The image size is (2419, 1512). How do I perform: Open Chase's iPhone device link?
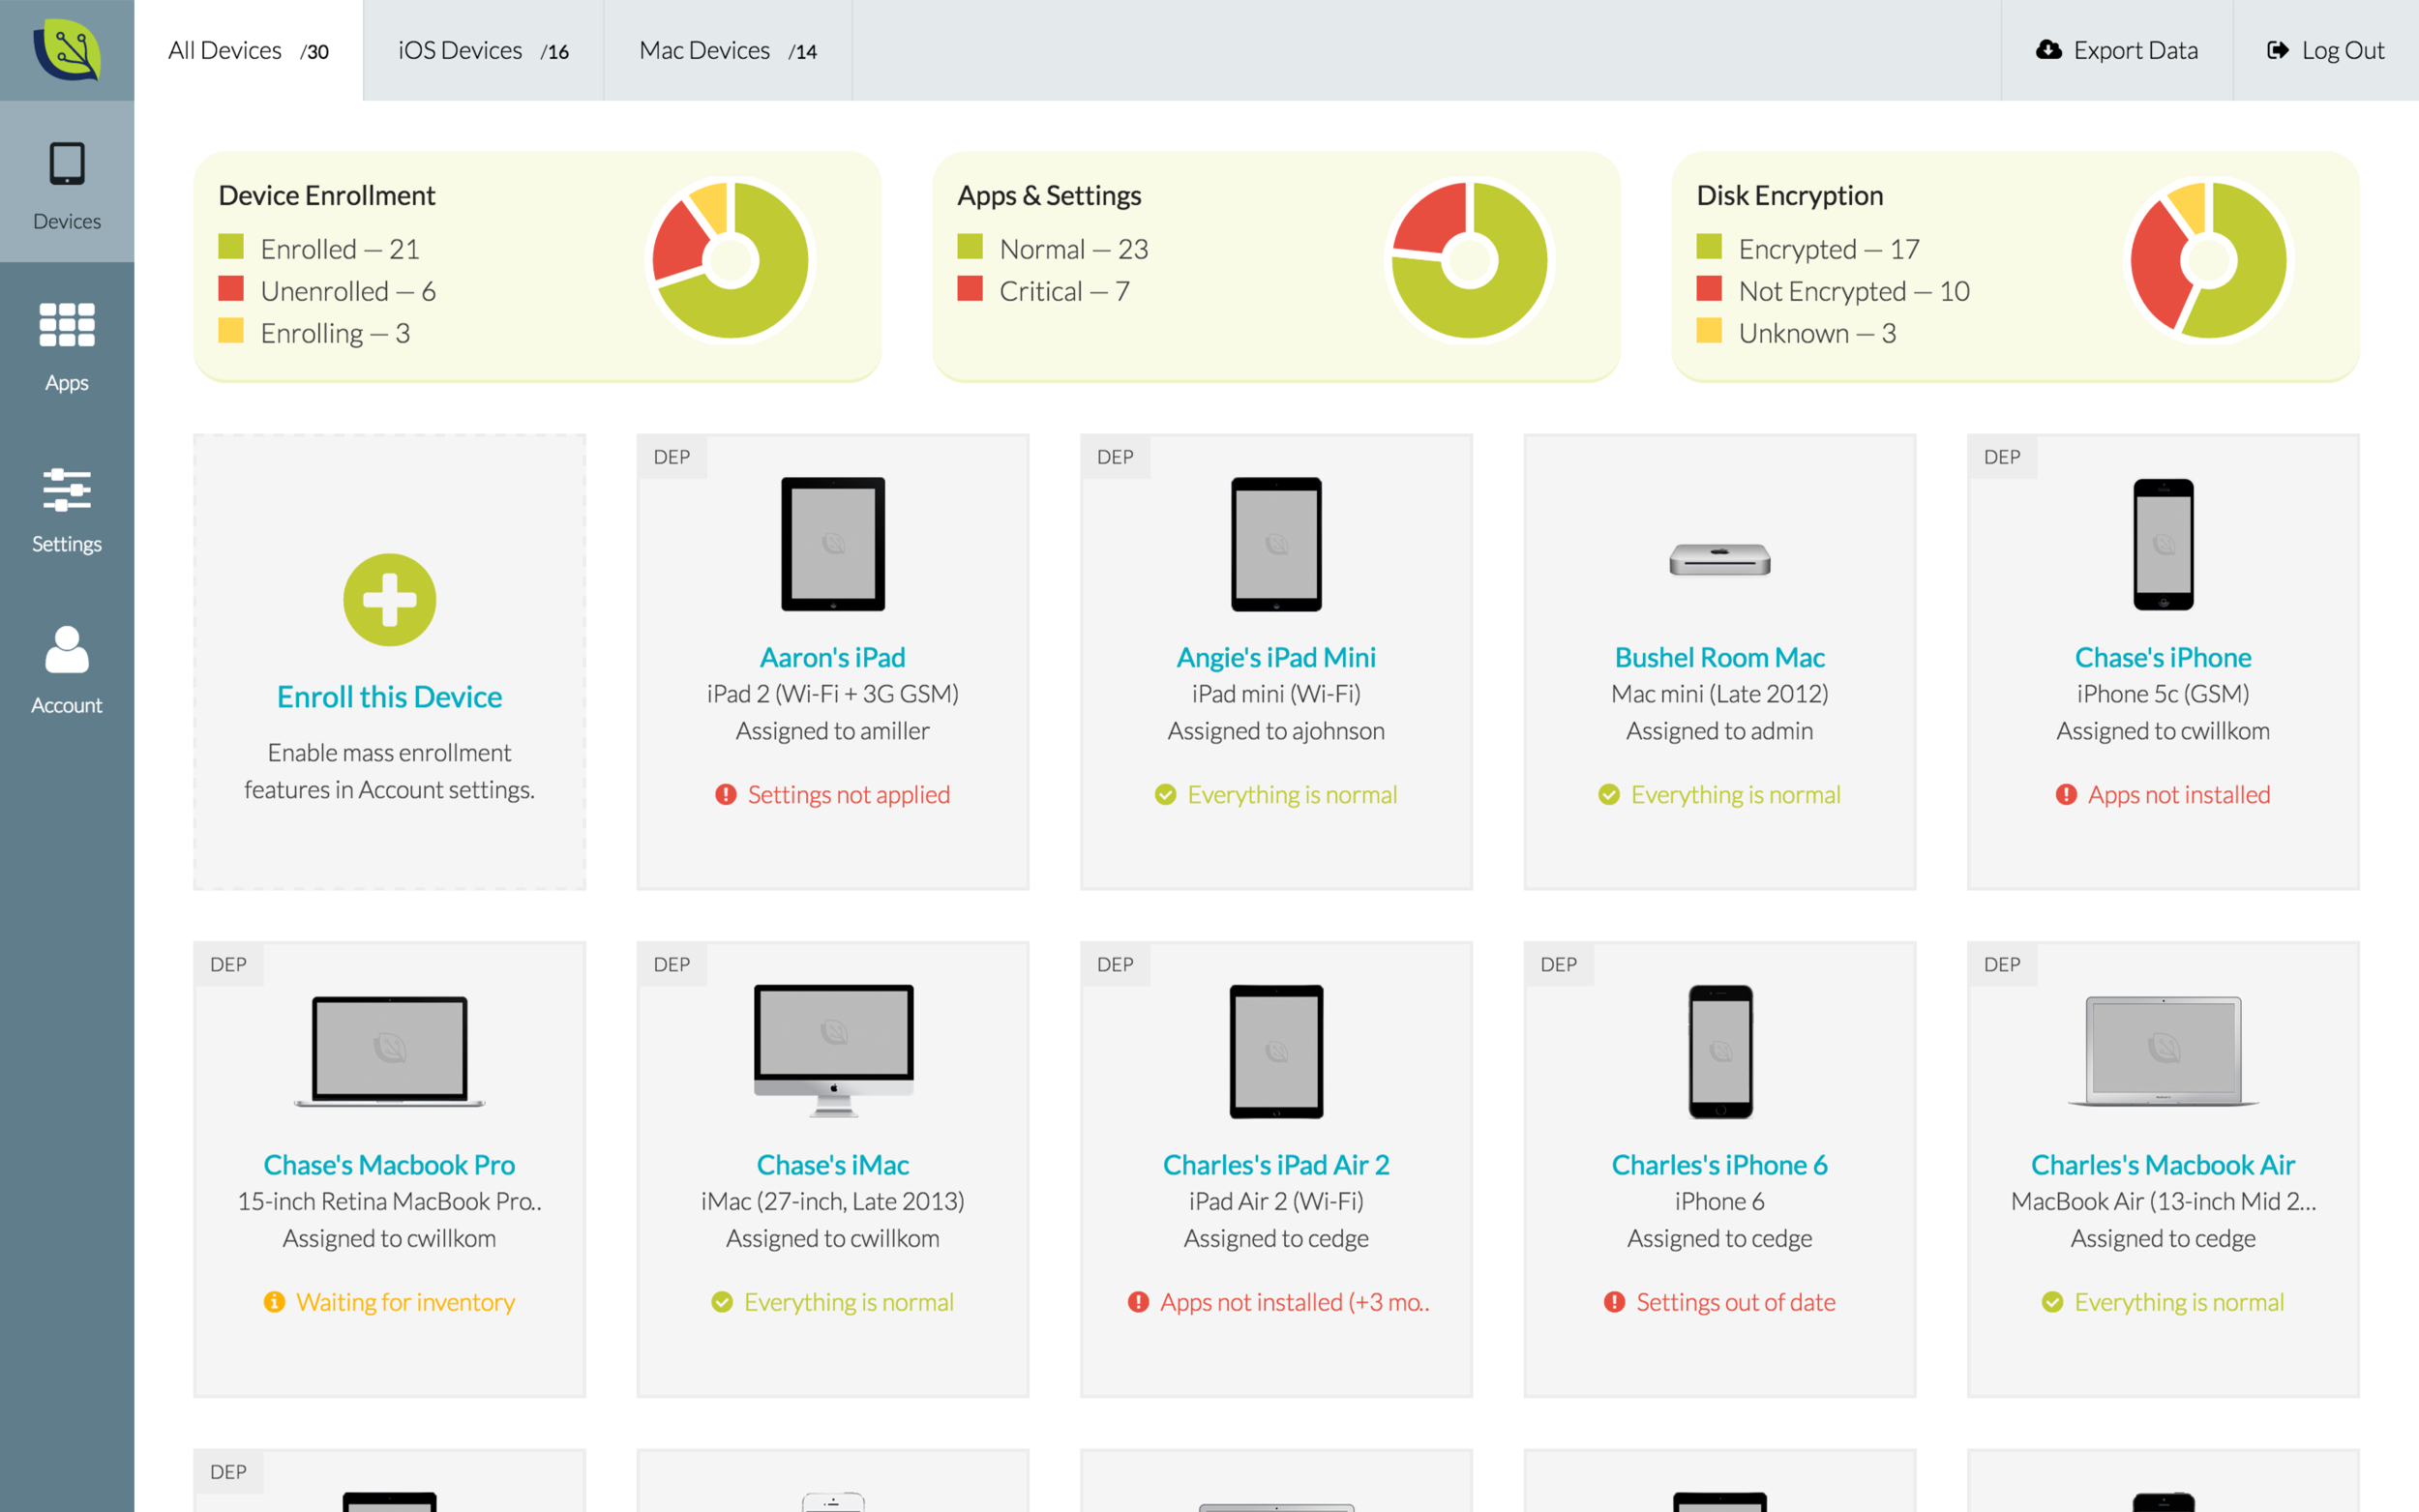point(2163,657)
